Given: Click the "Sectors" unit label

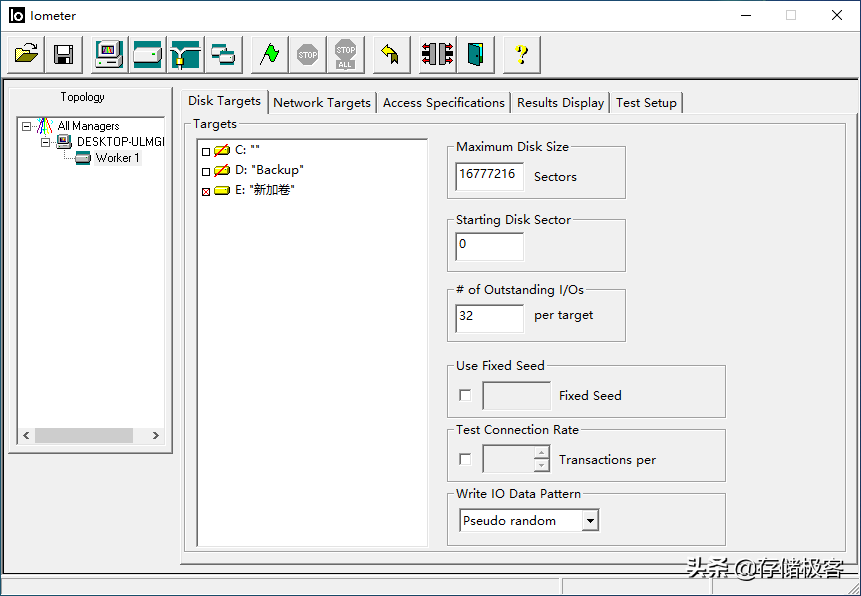Looking at the screenshot, I should [555, 177].
